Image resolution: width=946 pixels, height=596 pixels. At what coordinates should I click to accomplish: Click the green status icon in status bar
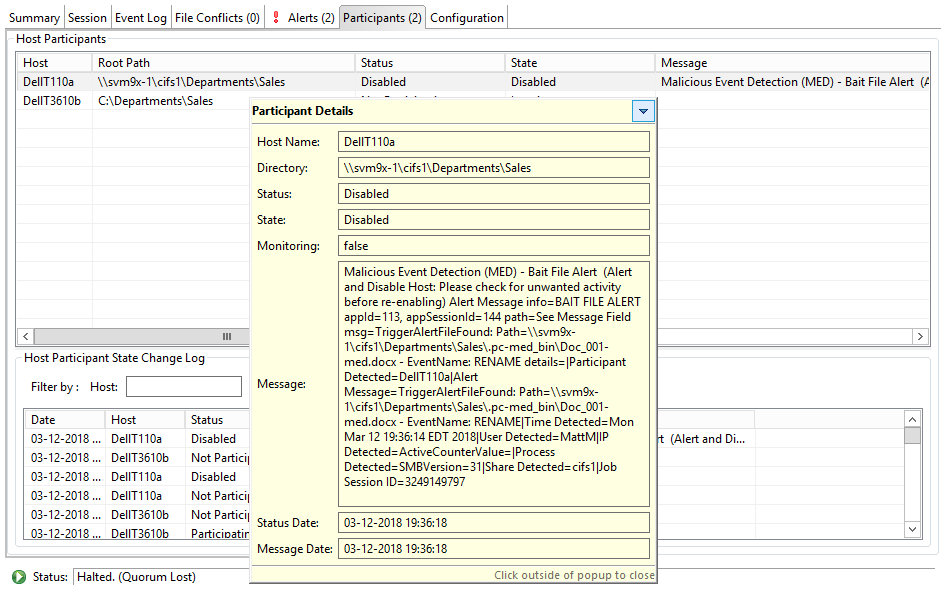(19, 577)
